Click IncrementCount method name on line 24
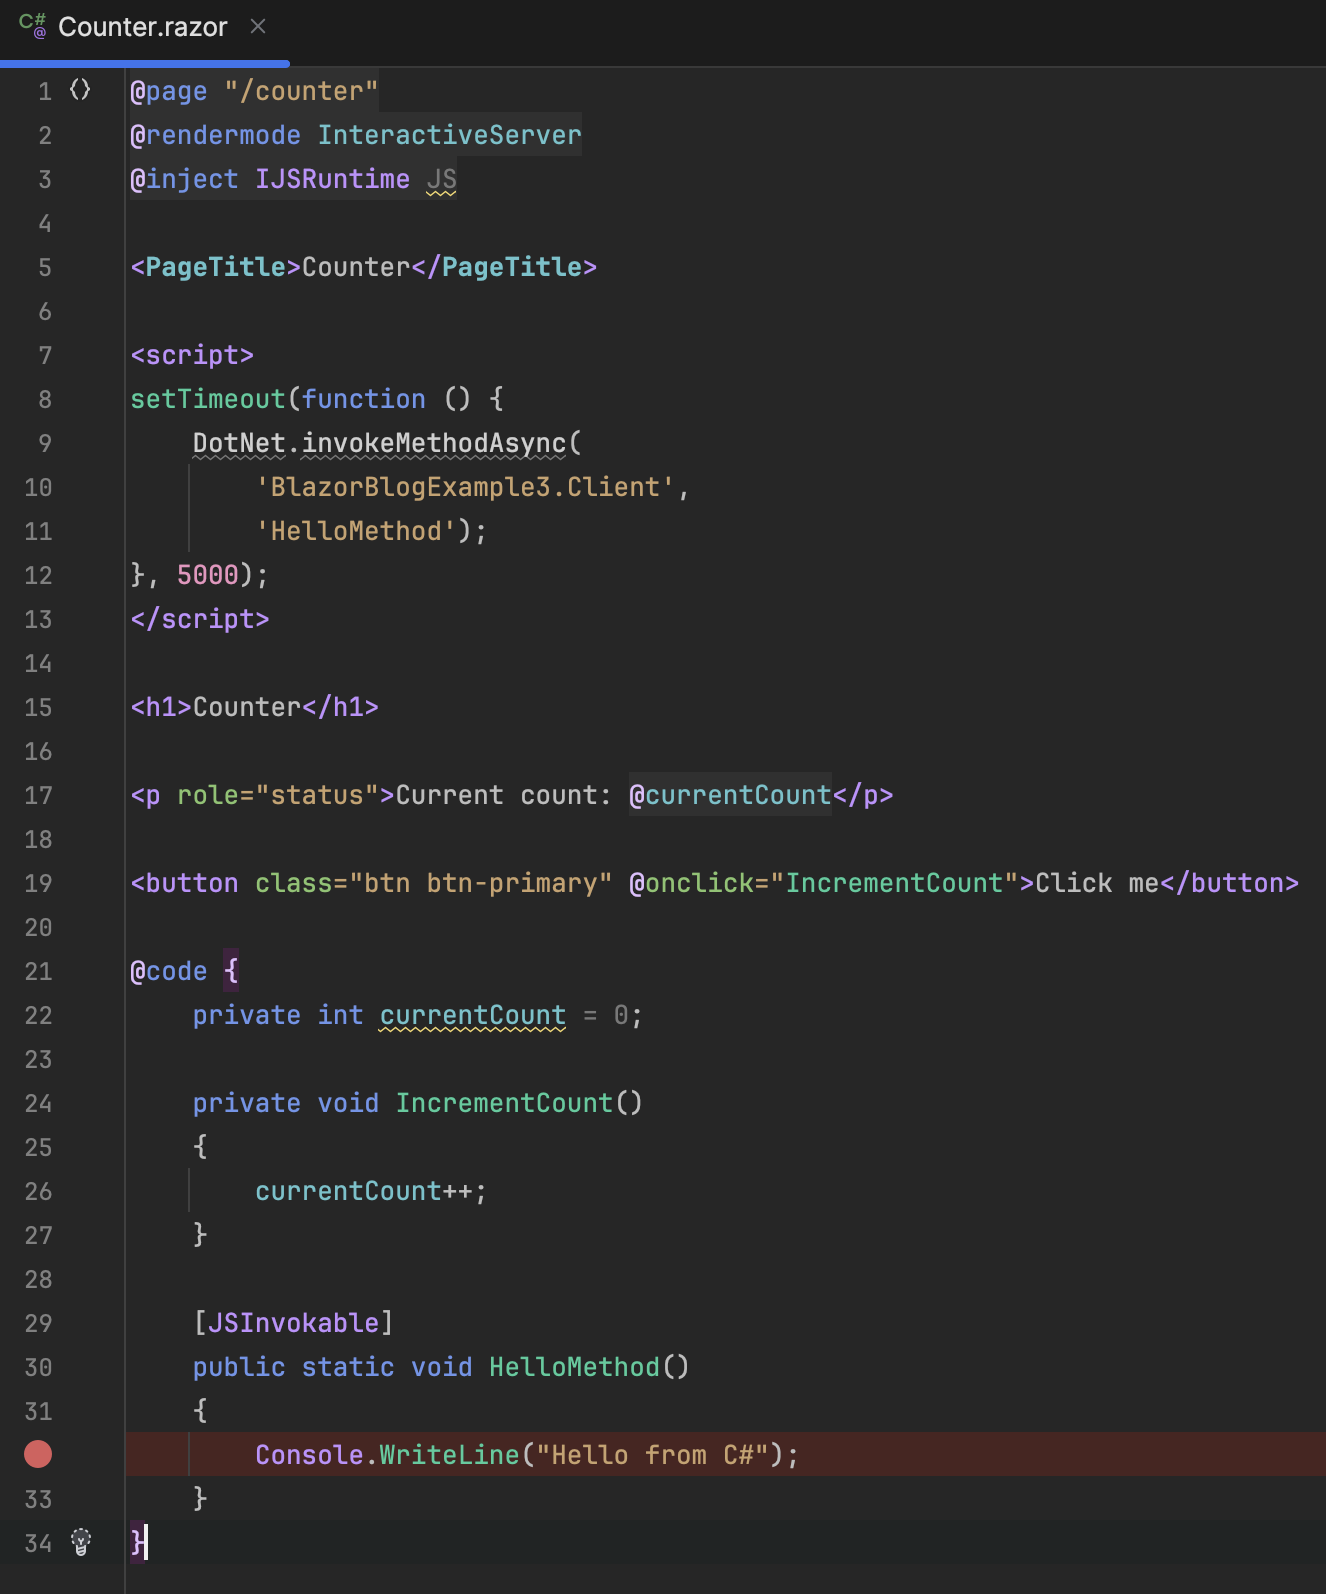The height and width of the screenshot is (1594, 1326). (504, 1103)
